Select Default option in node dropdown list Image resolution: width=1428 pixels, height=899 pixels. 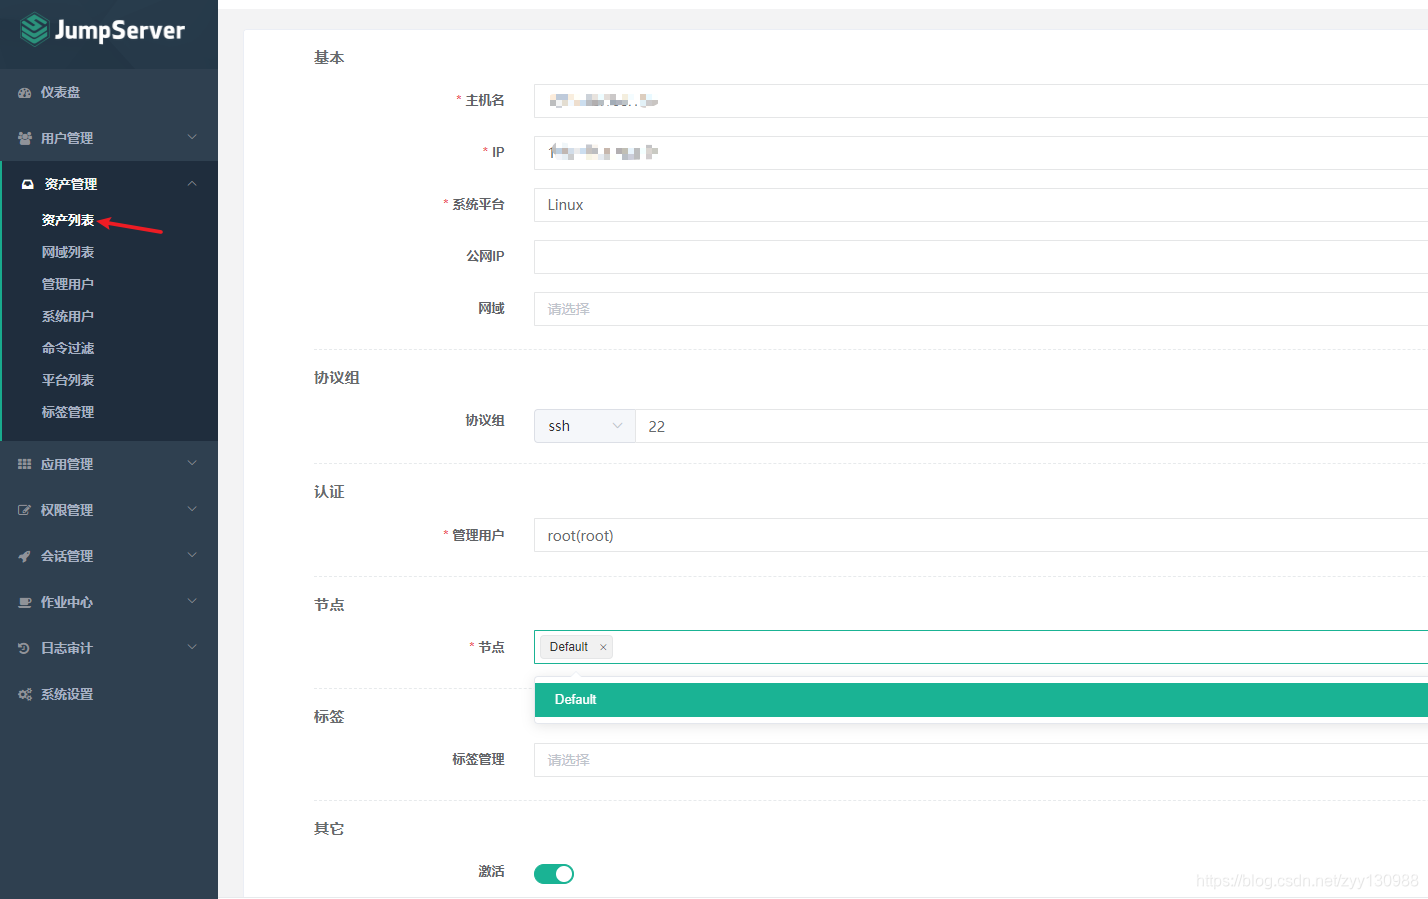point(981,700)
